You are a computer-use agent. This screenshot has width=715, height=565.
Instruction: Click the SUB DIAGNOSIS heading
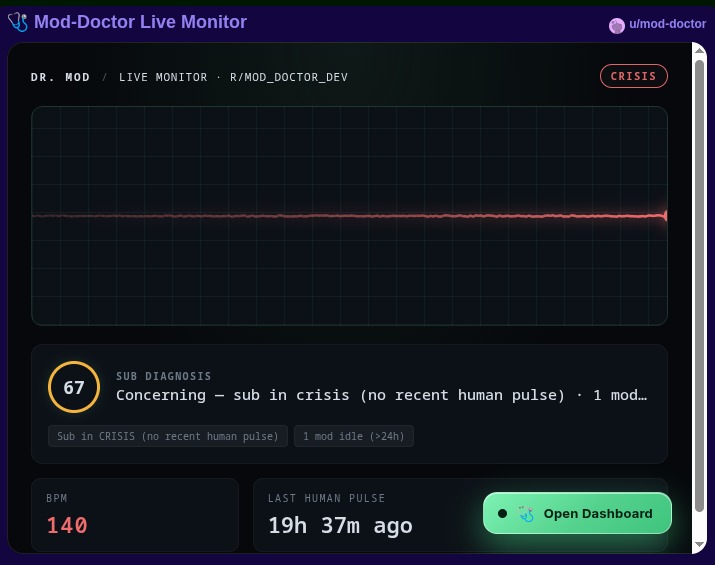coord(164,376)
